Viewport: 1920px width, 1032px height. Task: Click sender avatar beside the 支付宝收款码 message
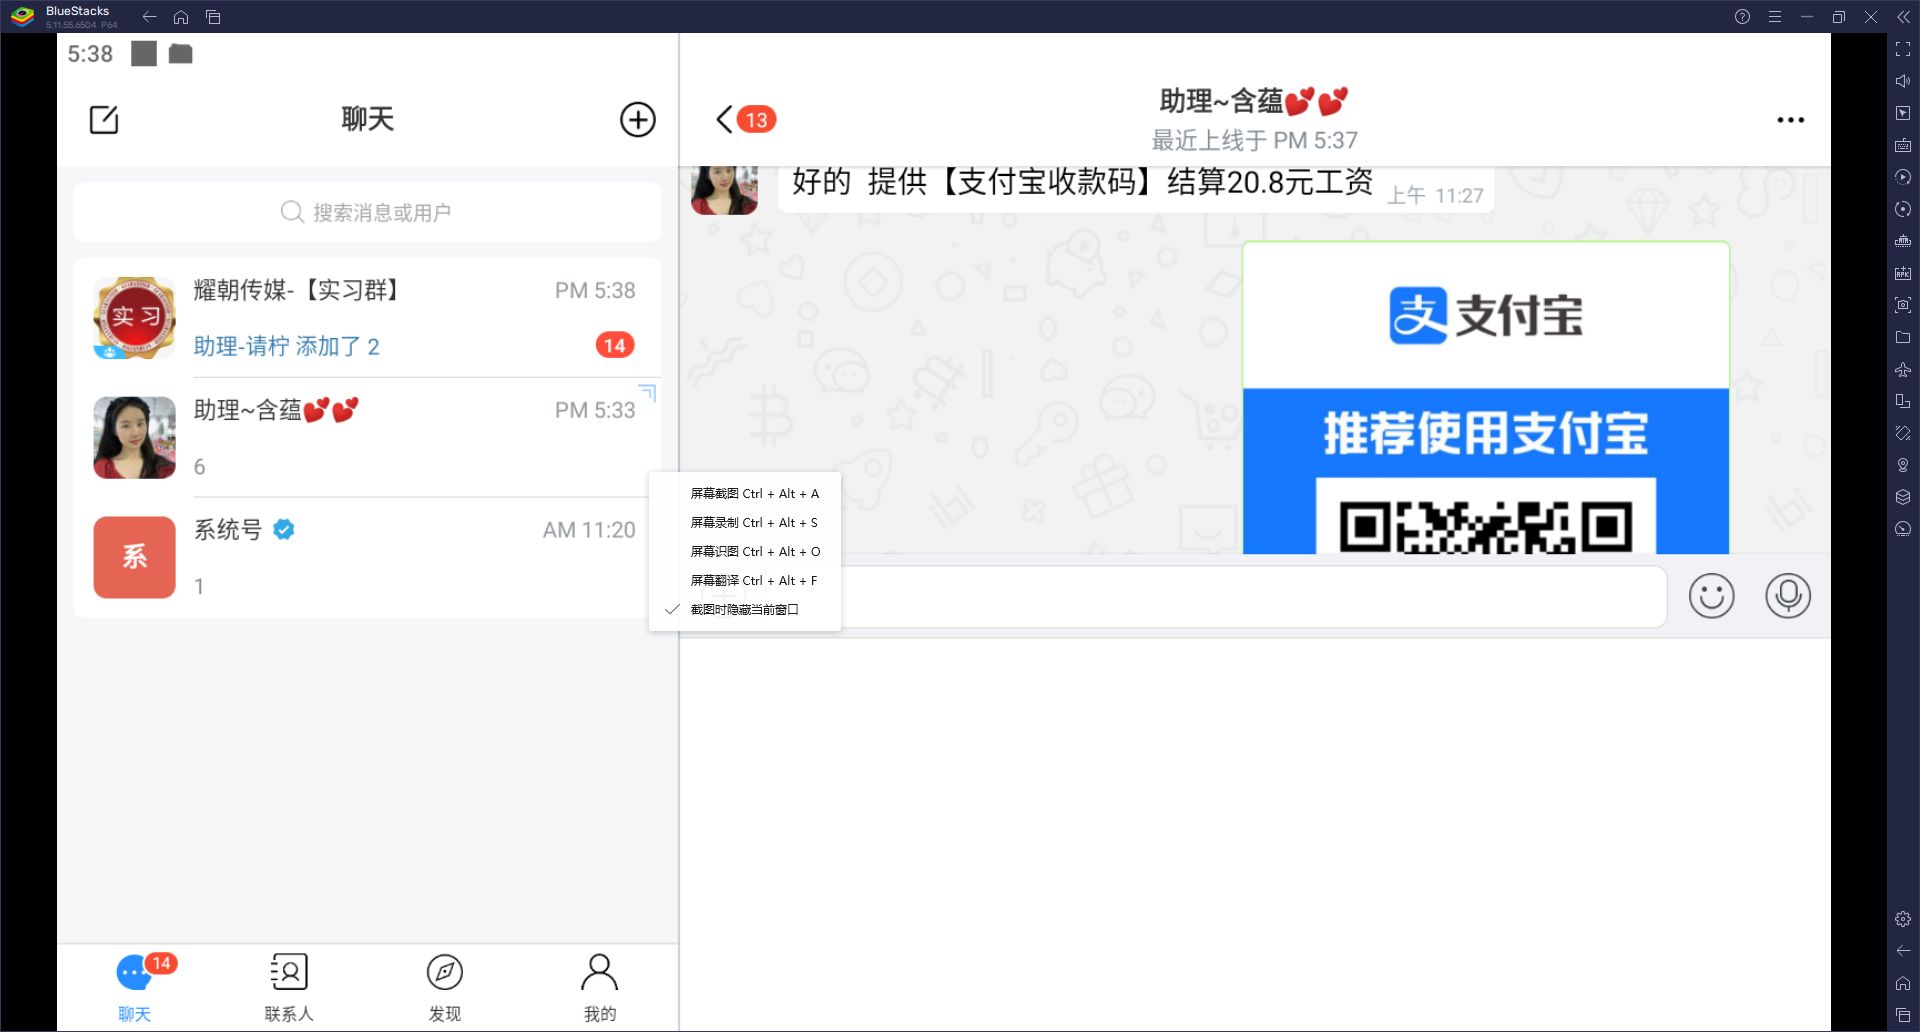(x=724, y=190)
